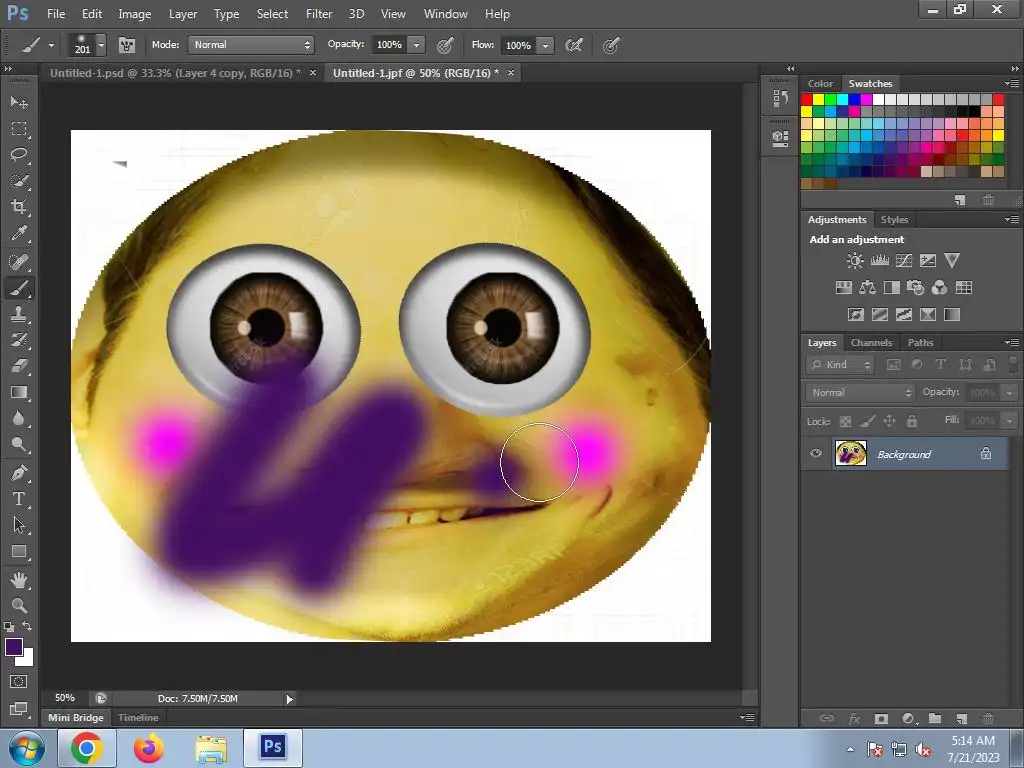Viewport: 1024px width, 768px height.
Task: Switch to Untitled-1.psd document tab
Action: pos(175,73)
